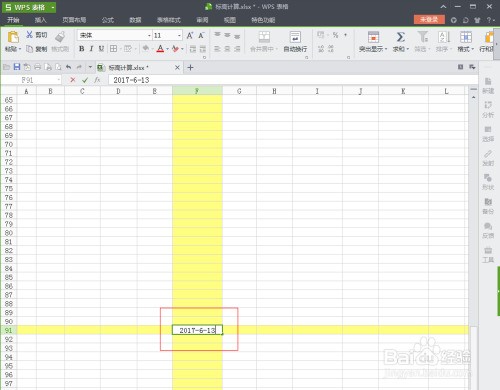
Task: Open the quick access toolbar dropdown
Action: (x=90, y=67)
